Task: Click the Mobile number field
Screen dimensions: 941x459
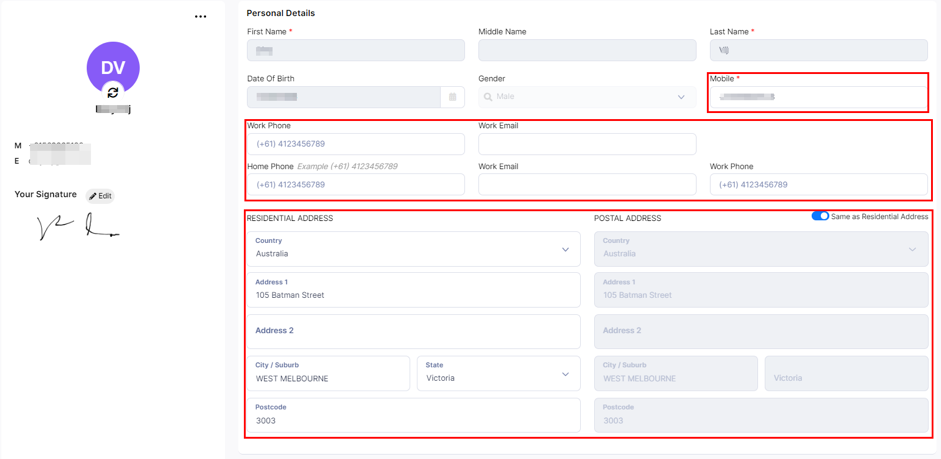Action: tap(818, 97)
